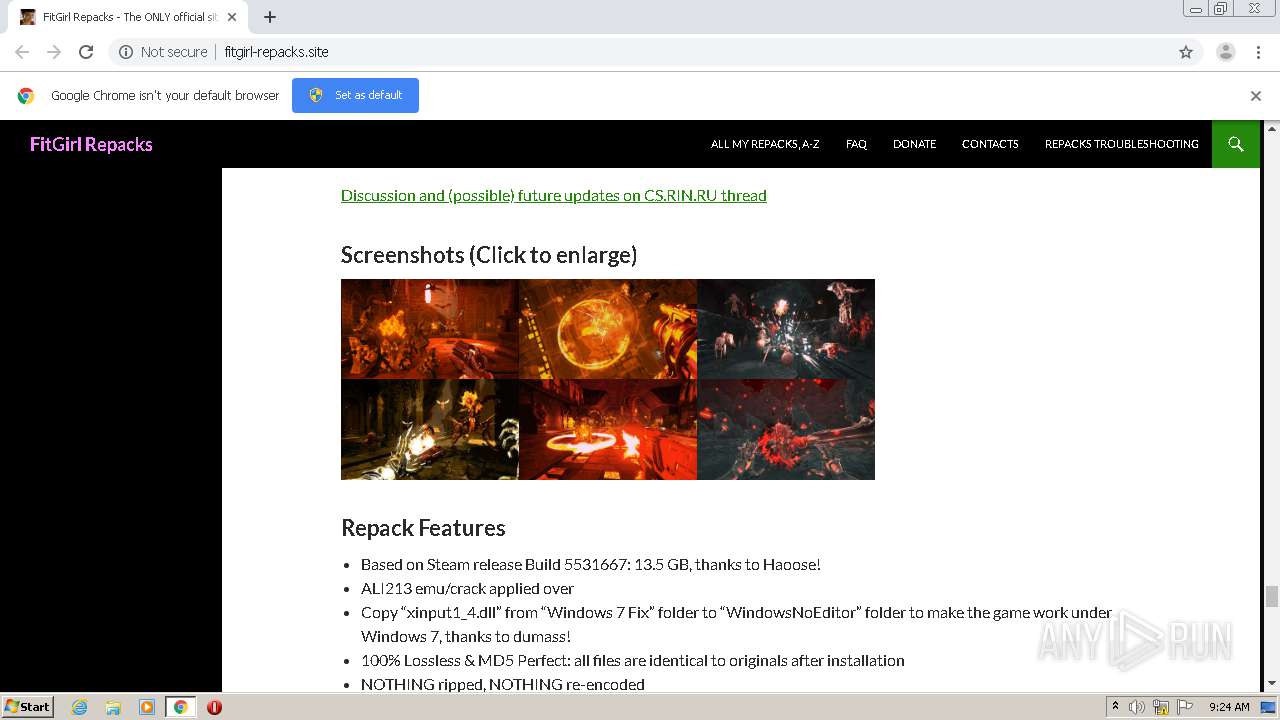This screenshot has height=720, width=1280.
Task: Open the CS.RIN.RU discussion thread link
Action: 554,195
